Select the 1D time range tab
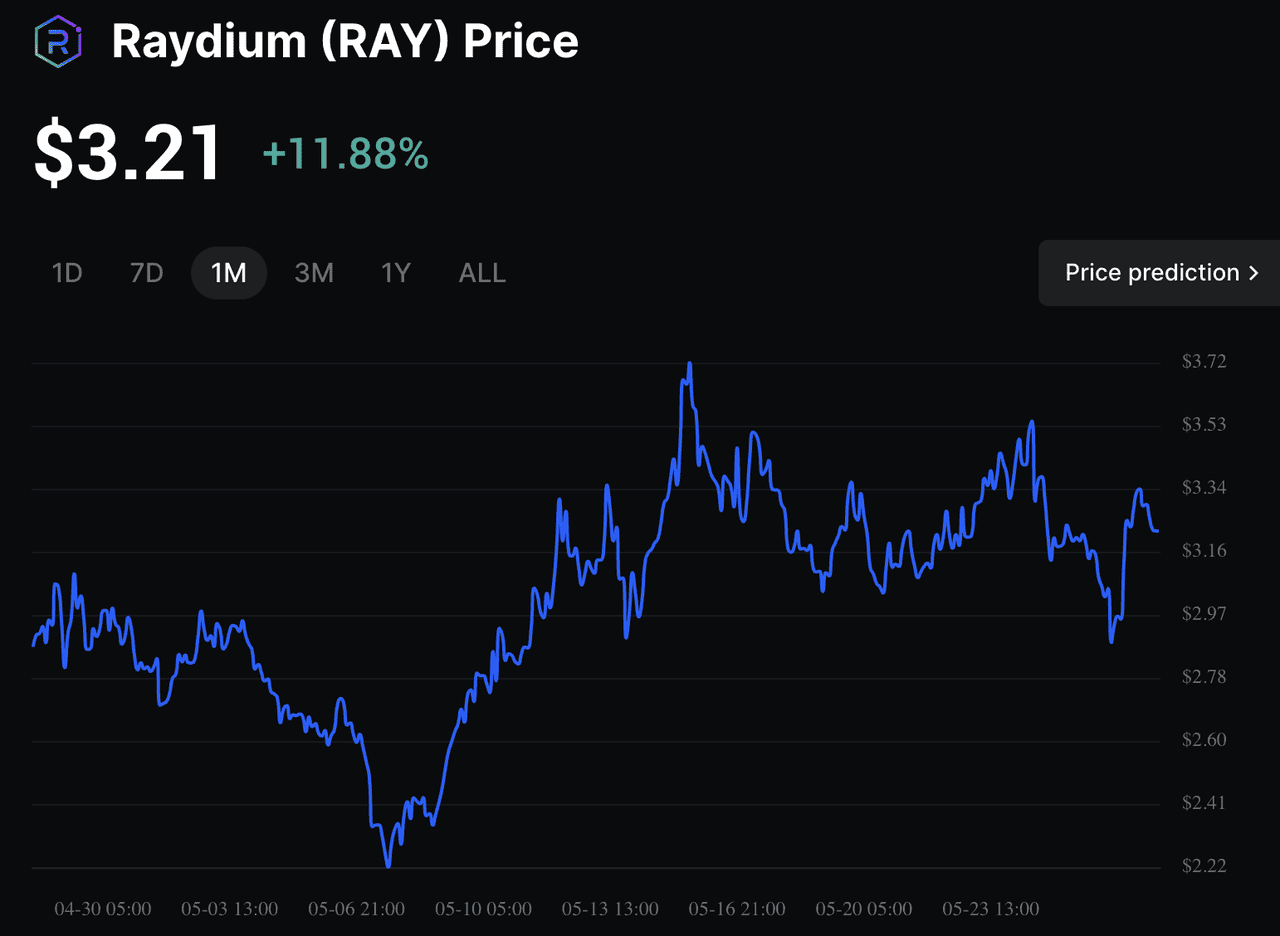Viewport: 1280px width, 936px height. (66, 273)
